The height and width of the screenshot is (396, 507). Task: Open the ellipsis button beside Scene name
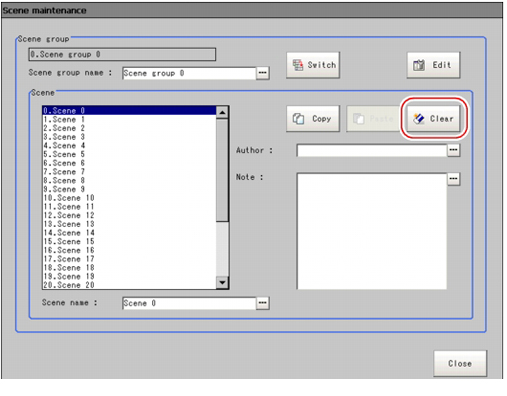263,303
